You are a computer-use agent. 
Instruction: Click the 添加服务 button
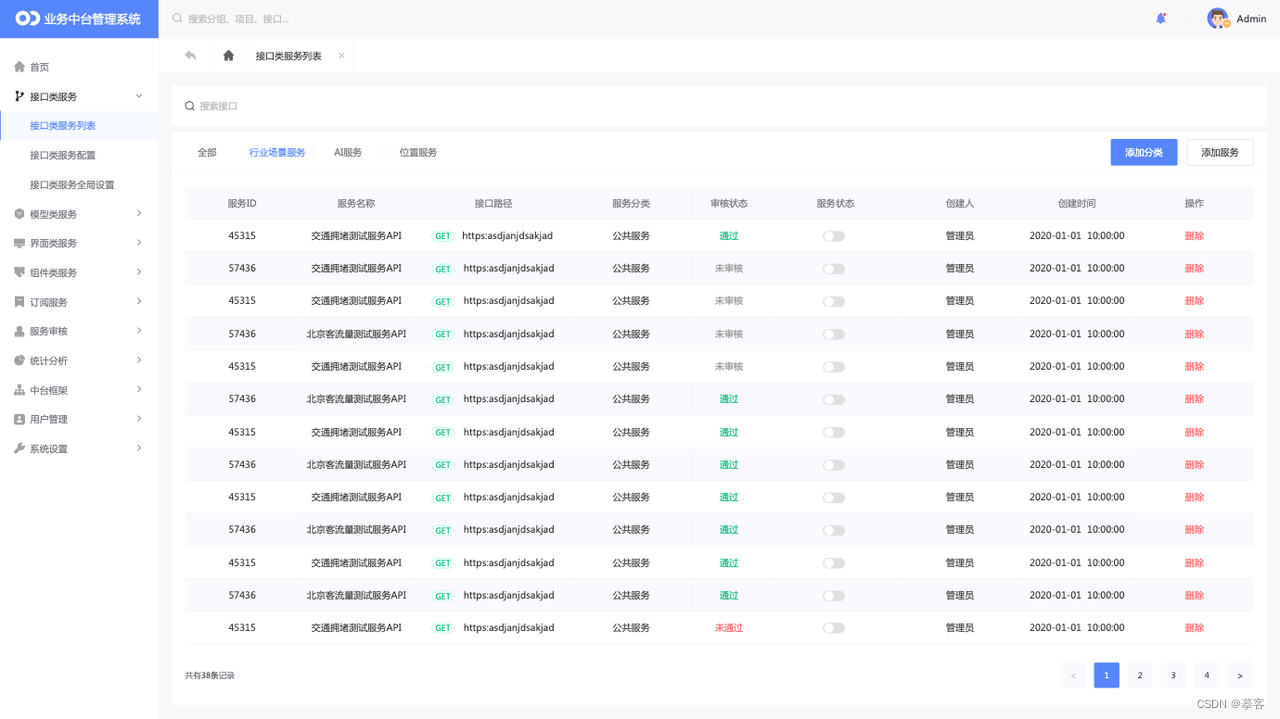pos(1220,152)
